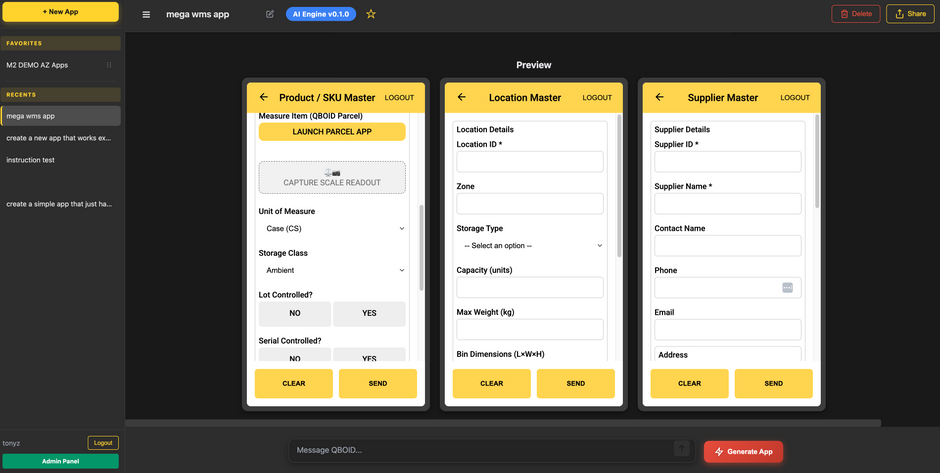Open the Unit of Measure dropdown
Screen dimensions: 940x473
coord(332,229)
